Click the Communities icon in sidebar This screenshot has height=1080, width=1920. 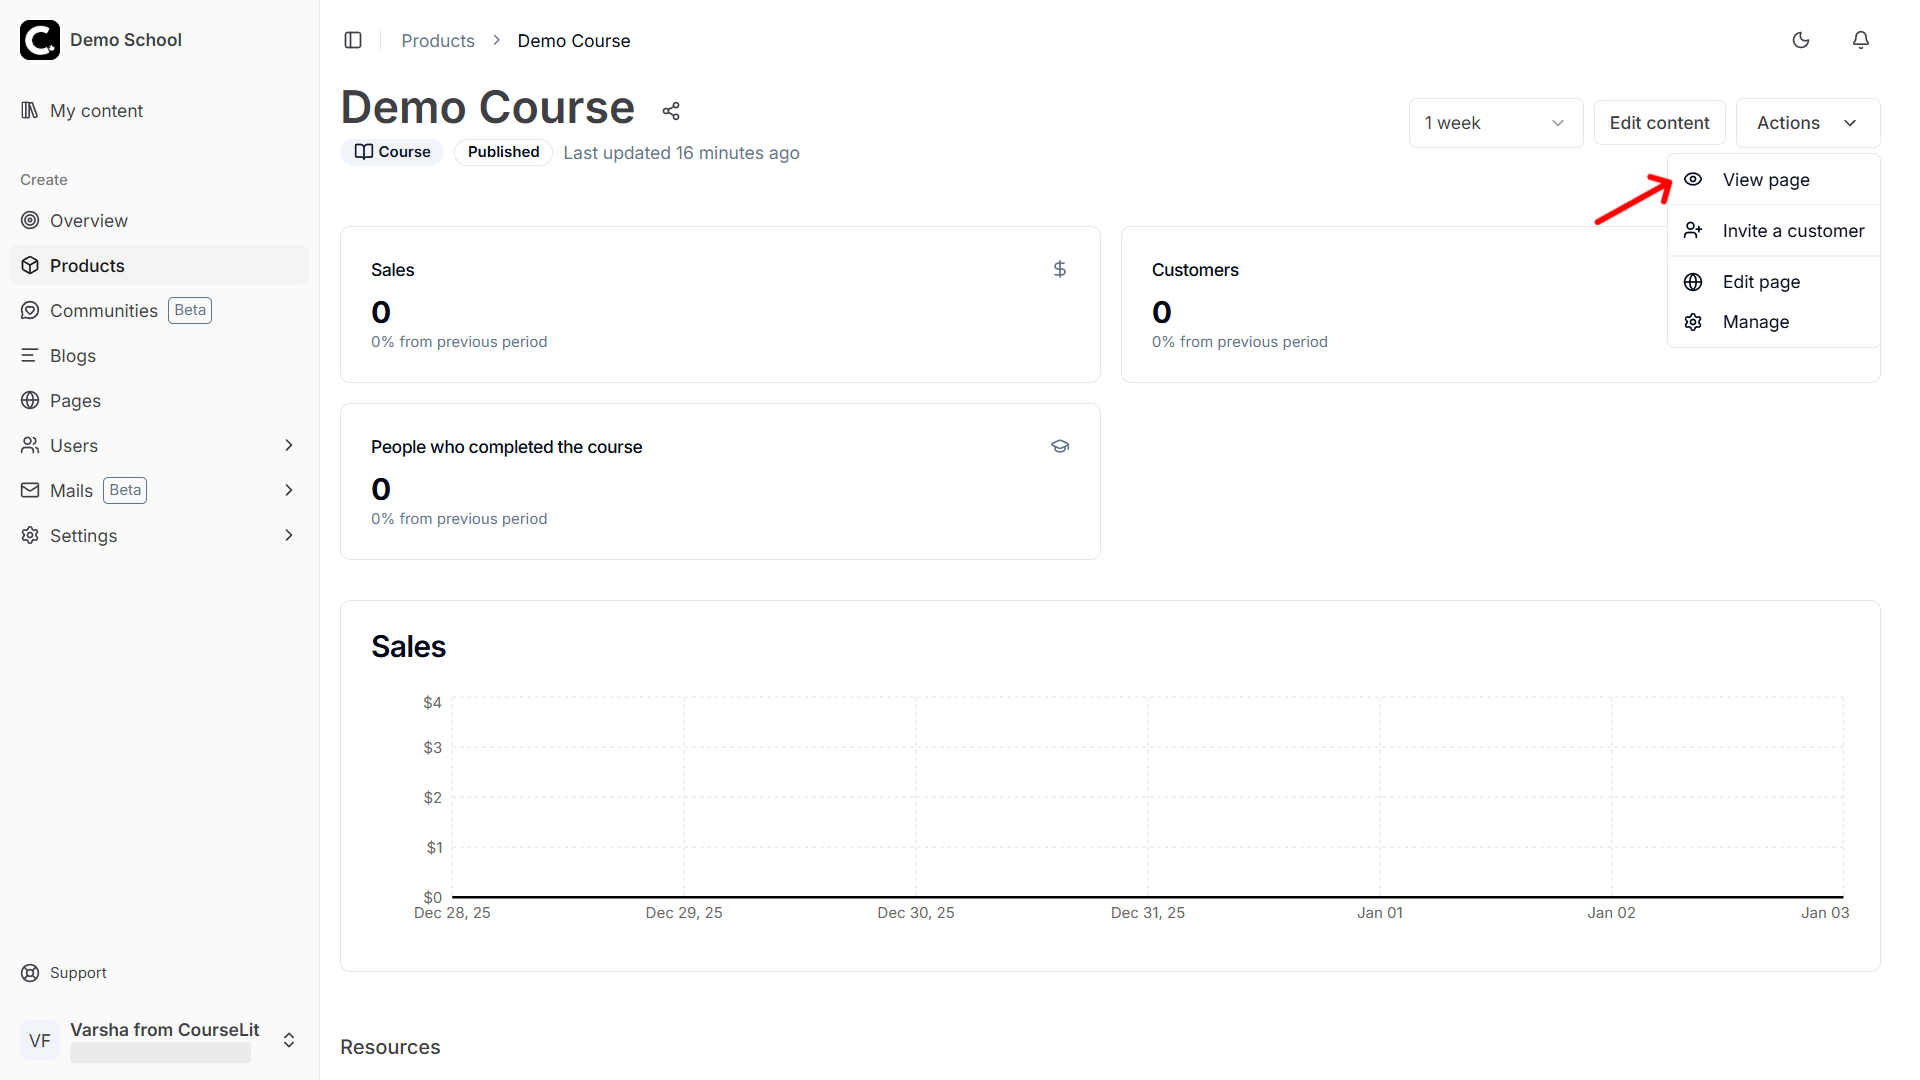(30, 310)
